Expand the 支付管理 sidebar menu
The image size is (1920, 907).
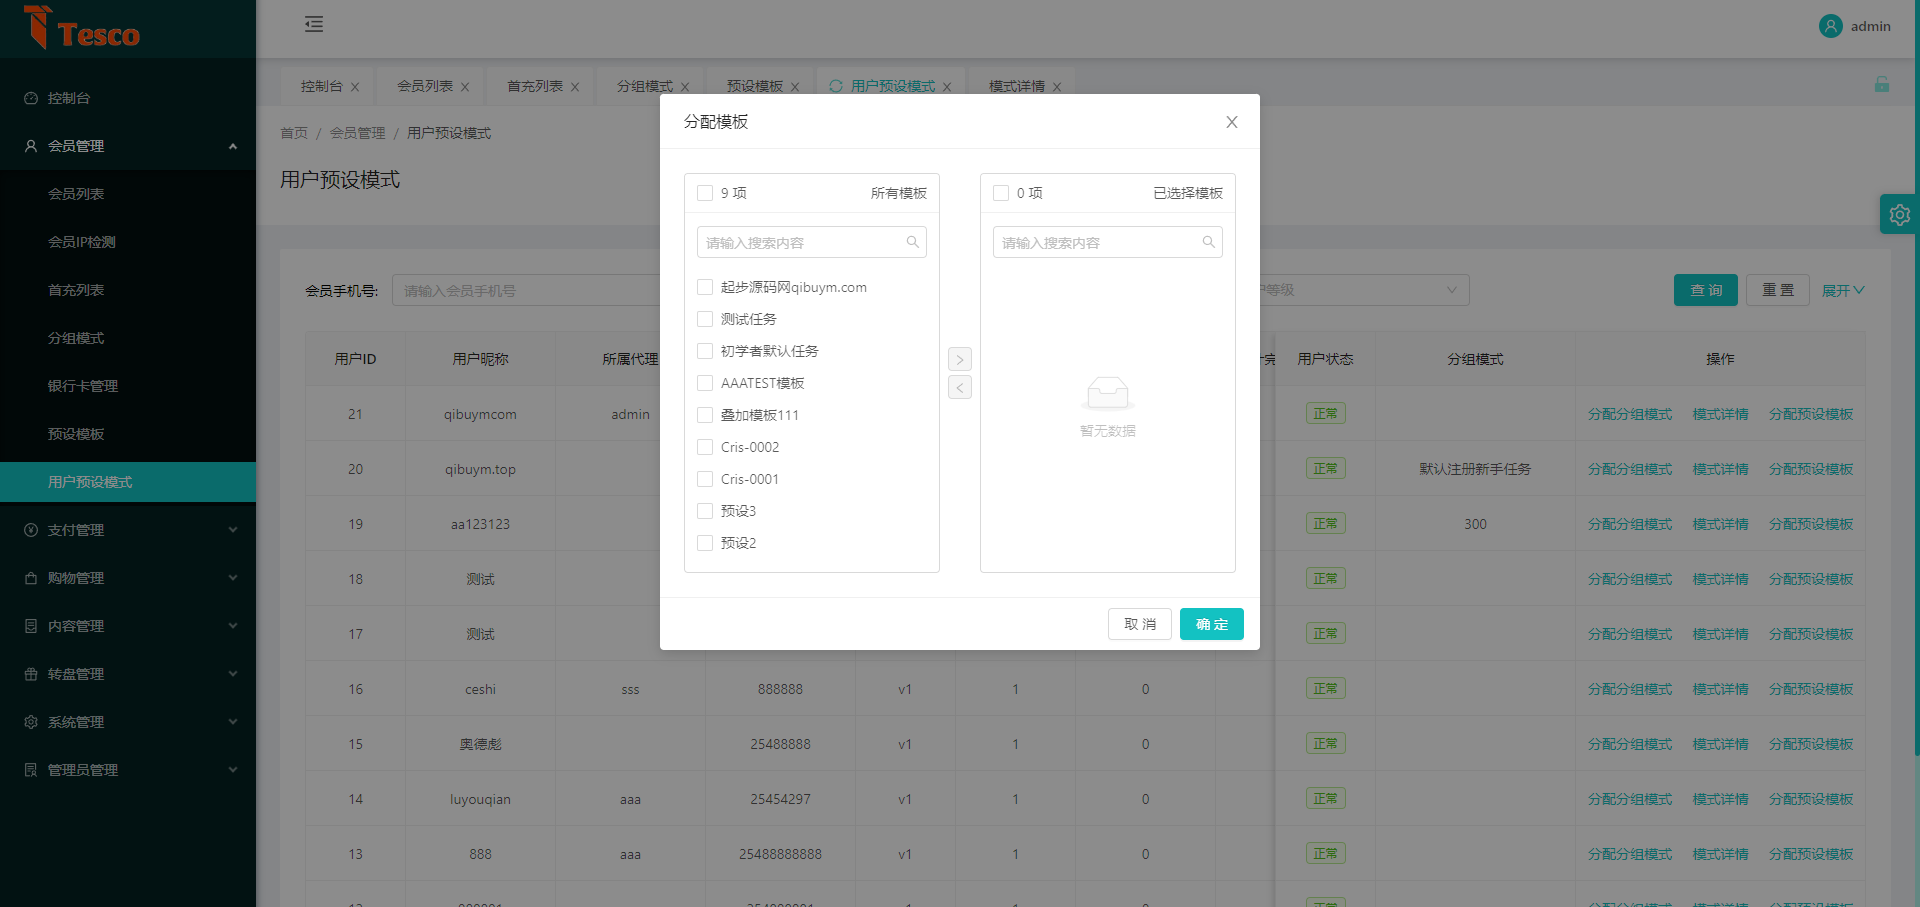pyautogui.click(x=128, y=530)
